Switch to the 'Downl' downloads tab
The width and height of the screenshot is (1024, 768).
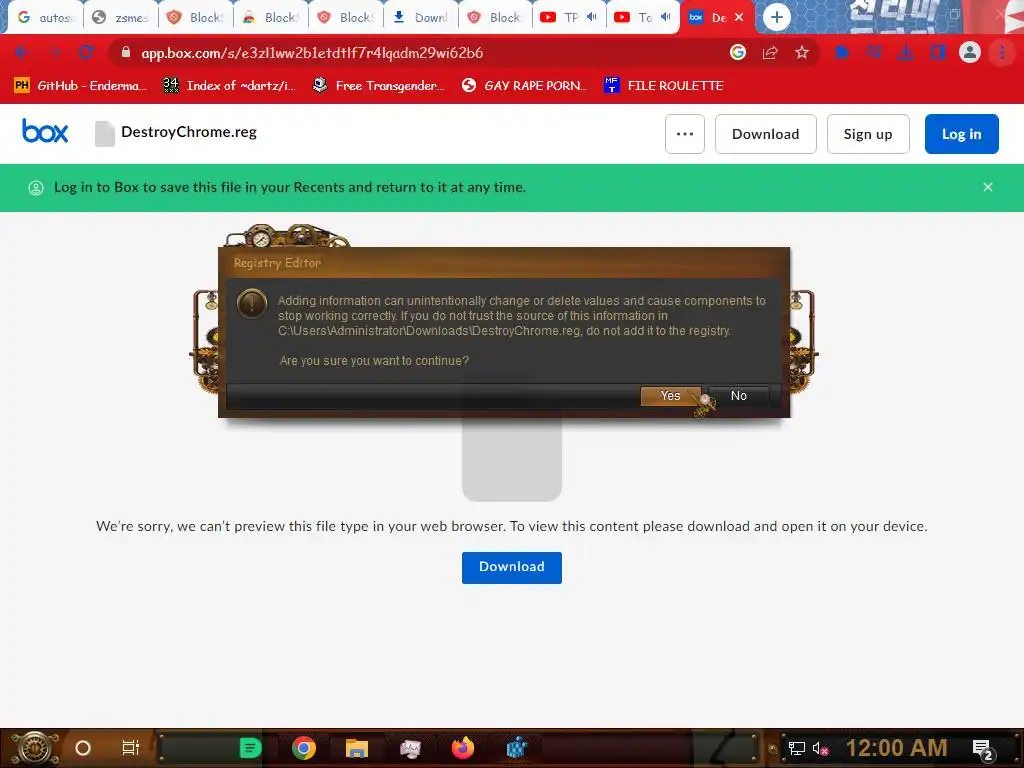[421, 18]
